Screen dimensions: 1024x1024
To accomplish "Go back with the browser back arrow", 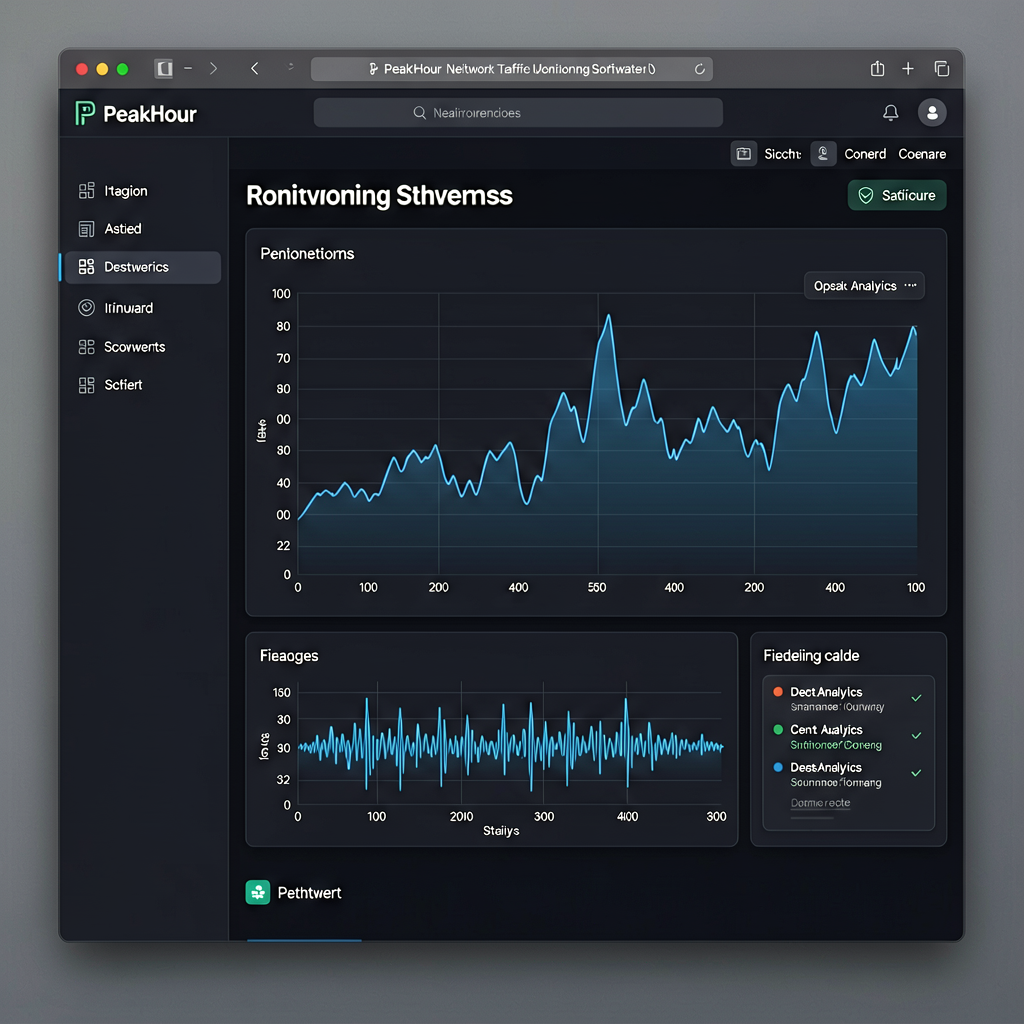I will pyautogui.click(x=255, y=69).
